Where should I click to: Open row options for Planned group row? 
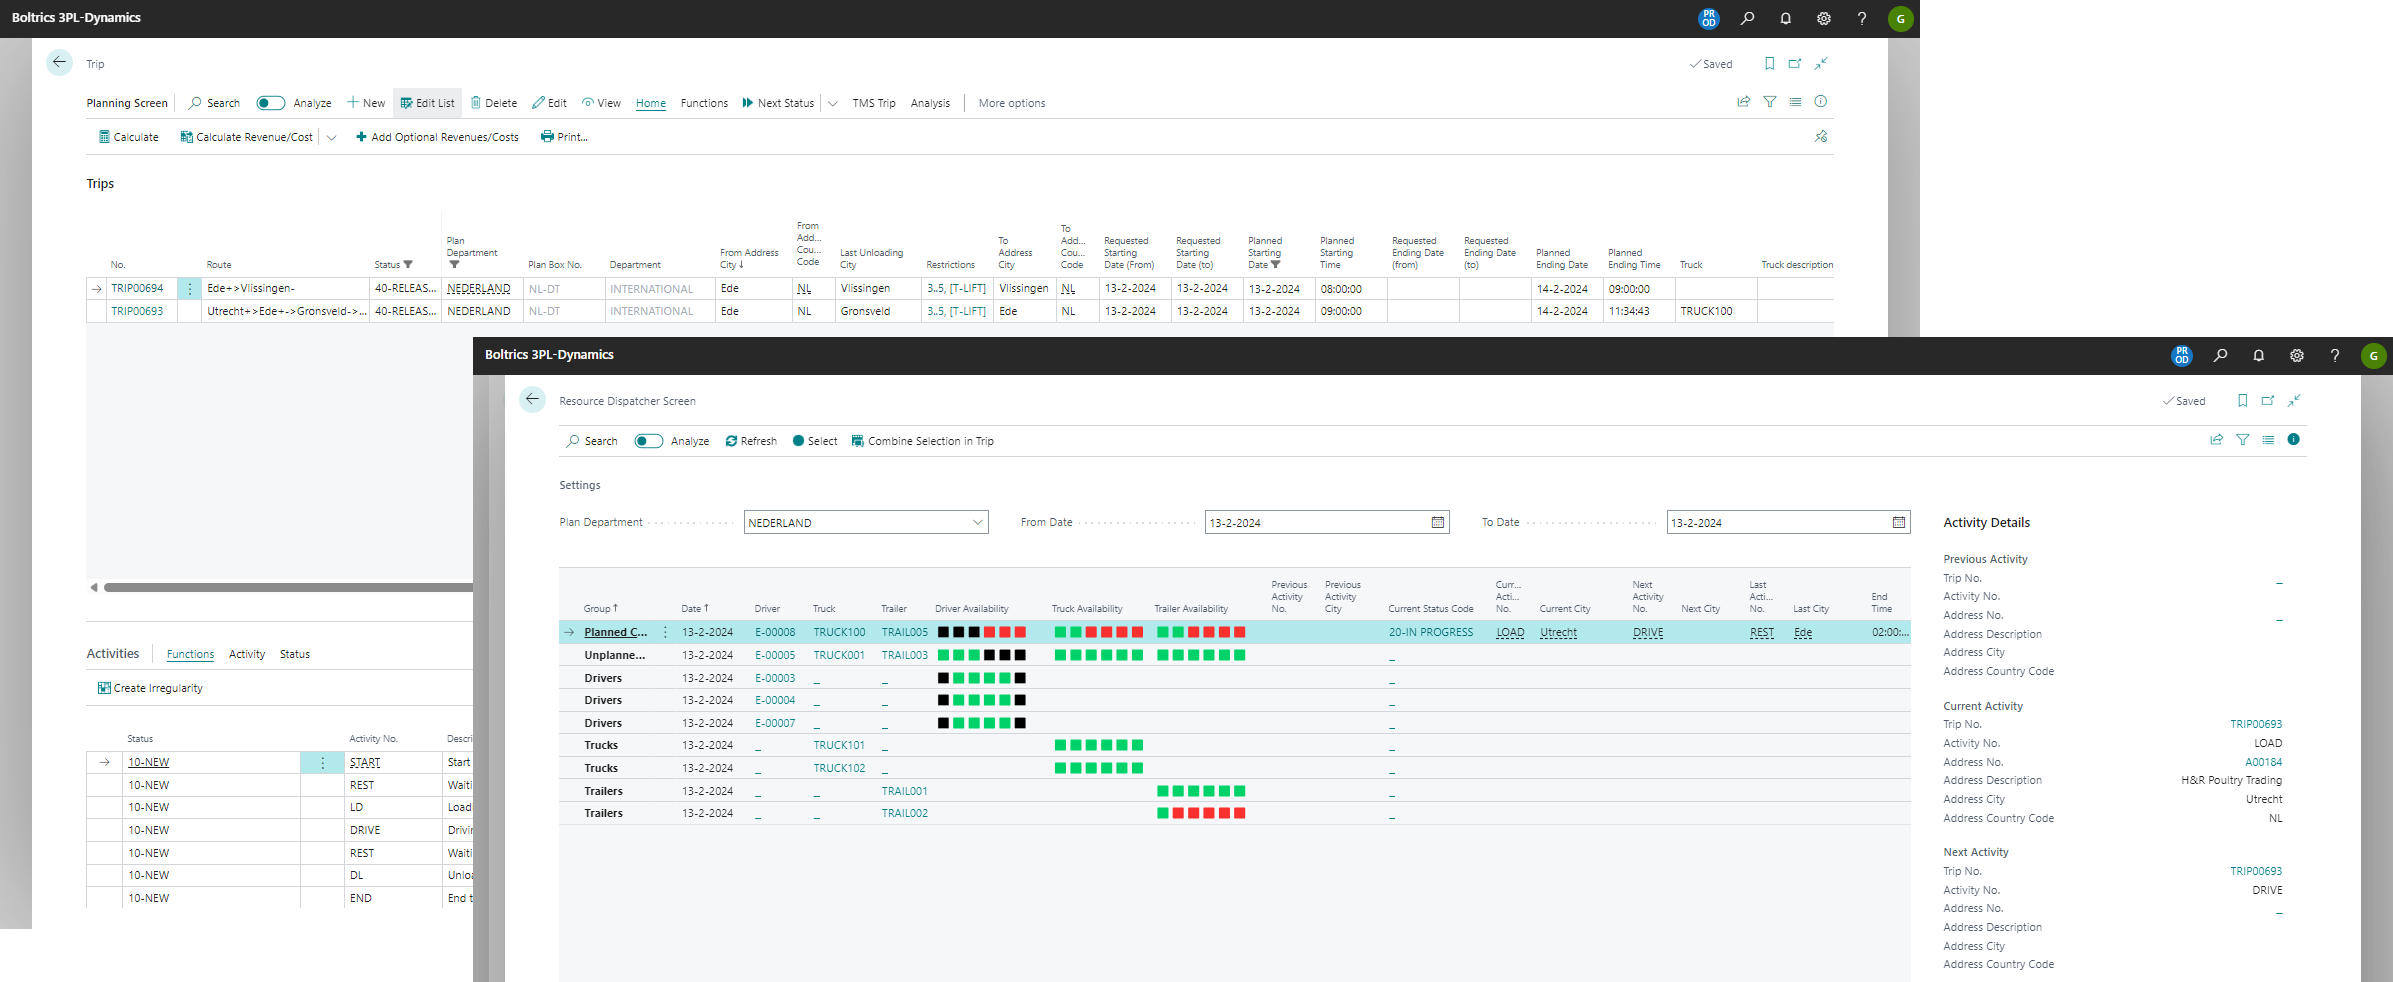click(x=665, y=632)
